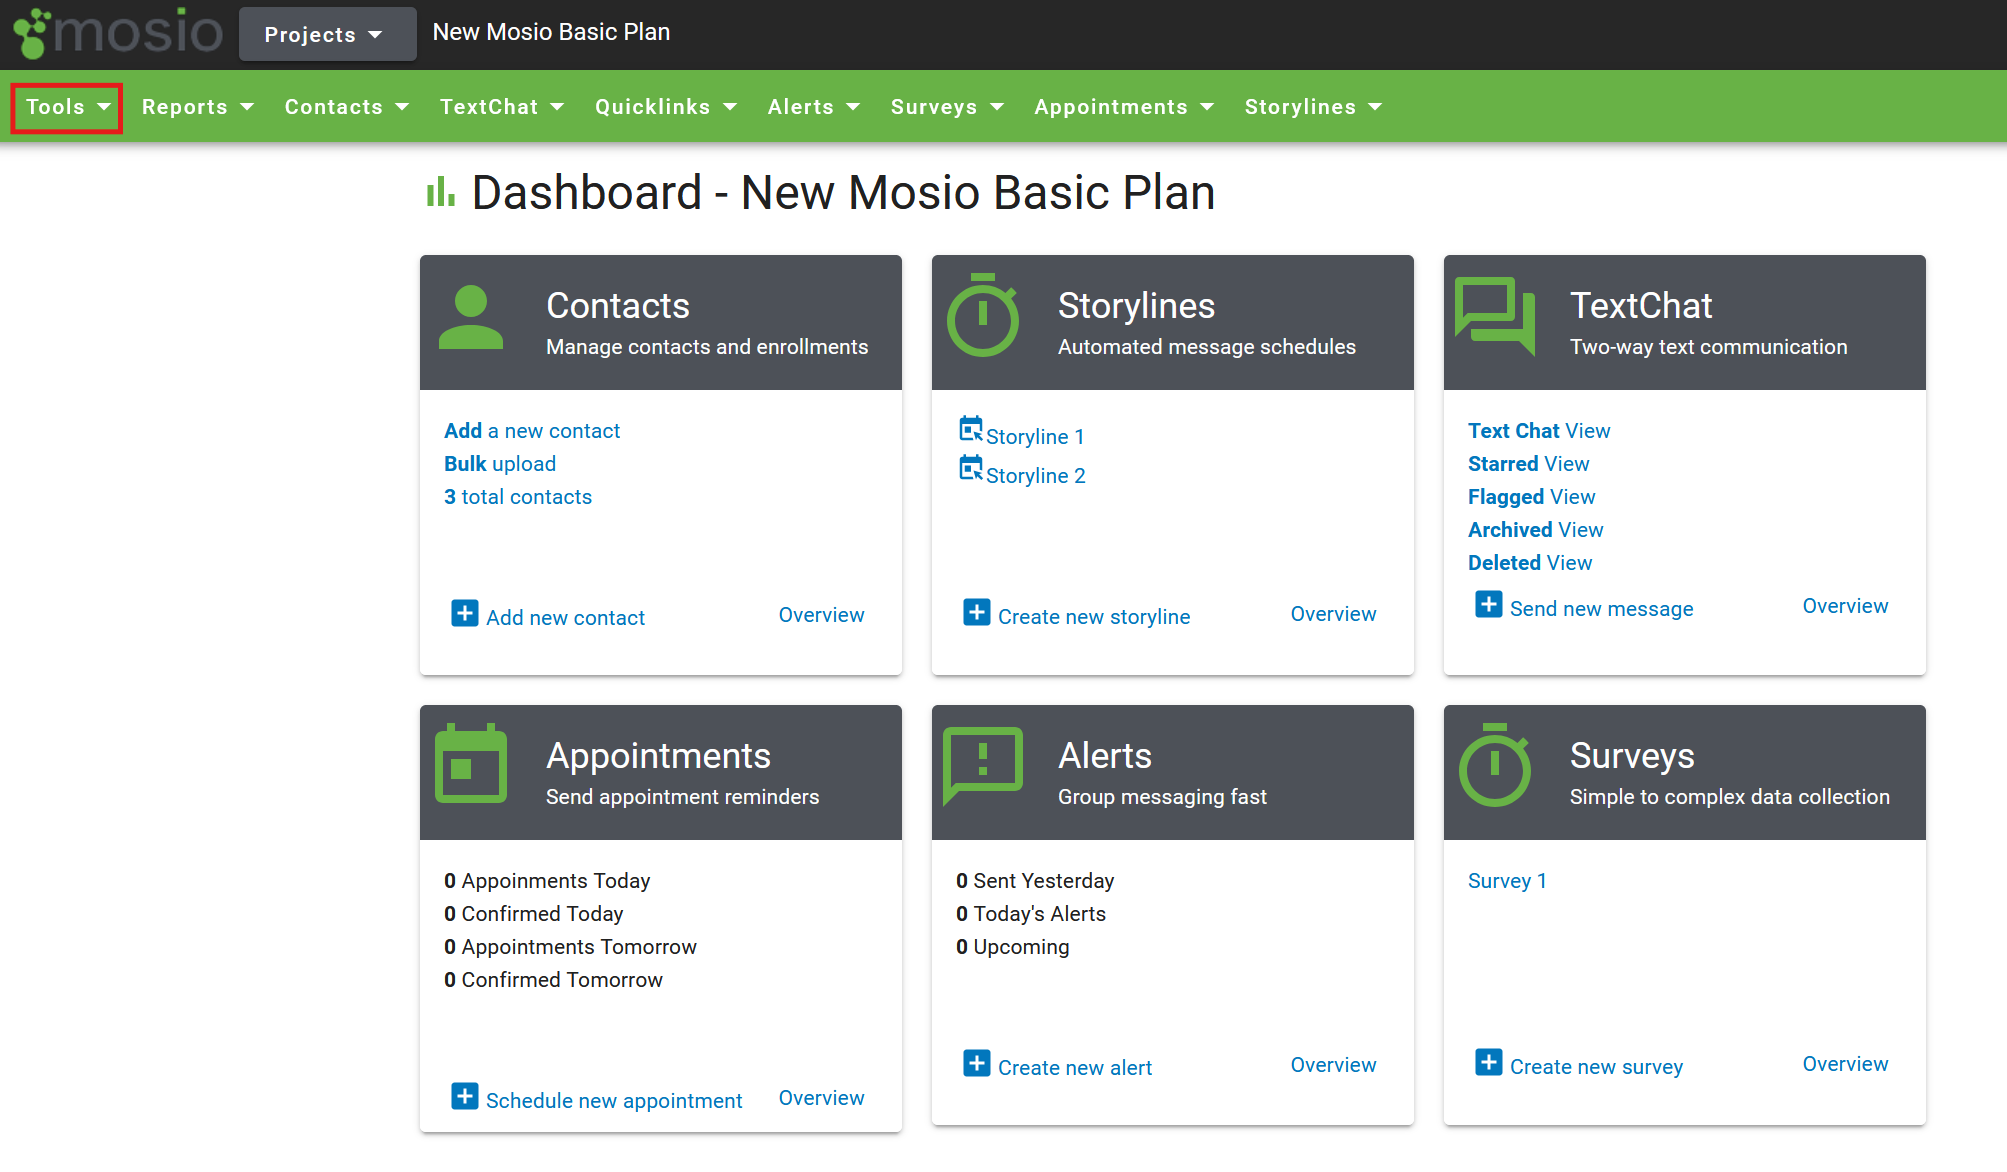Screen dimensions: 2007x1172
Task: Click the Appointments calendar icon
Action: pyautogui.click(x=471, y=763)
